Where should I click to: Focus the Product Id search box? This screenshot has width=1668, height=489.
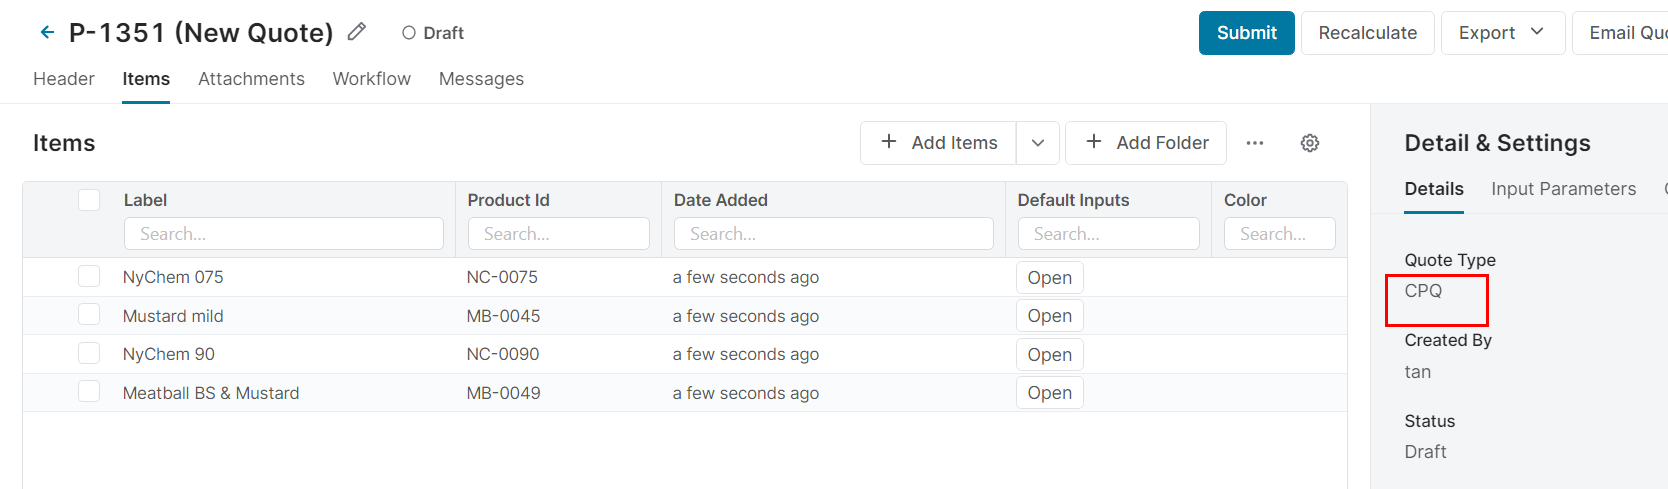558,234
